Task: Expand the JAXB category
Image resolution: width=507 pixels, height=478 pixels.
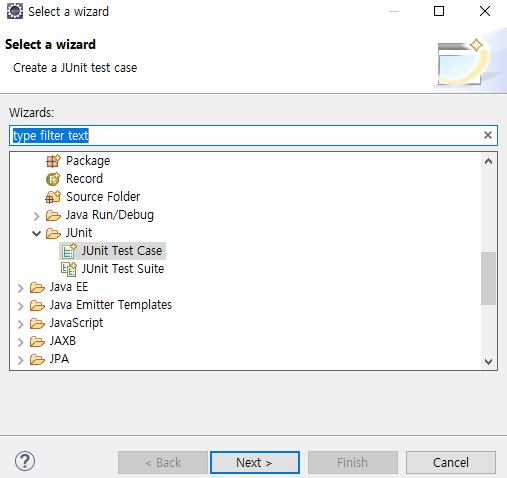Action: pos(21,342)
